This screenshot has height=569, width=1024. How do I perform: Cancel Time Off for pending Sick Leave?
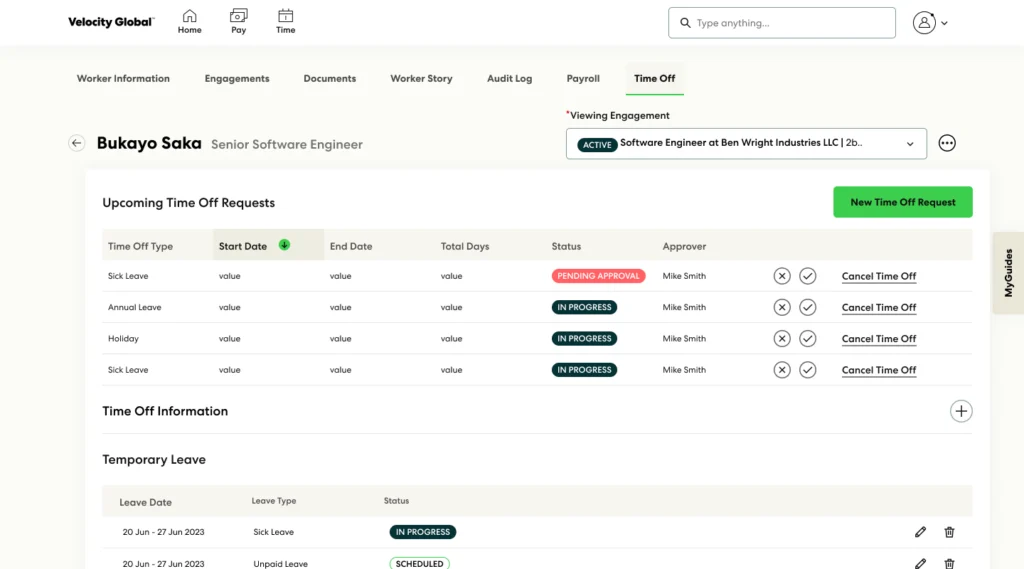point(879,276)
